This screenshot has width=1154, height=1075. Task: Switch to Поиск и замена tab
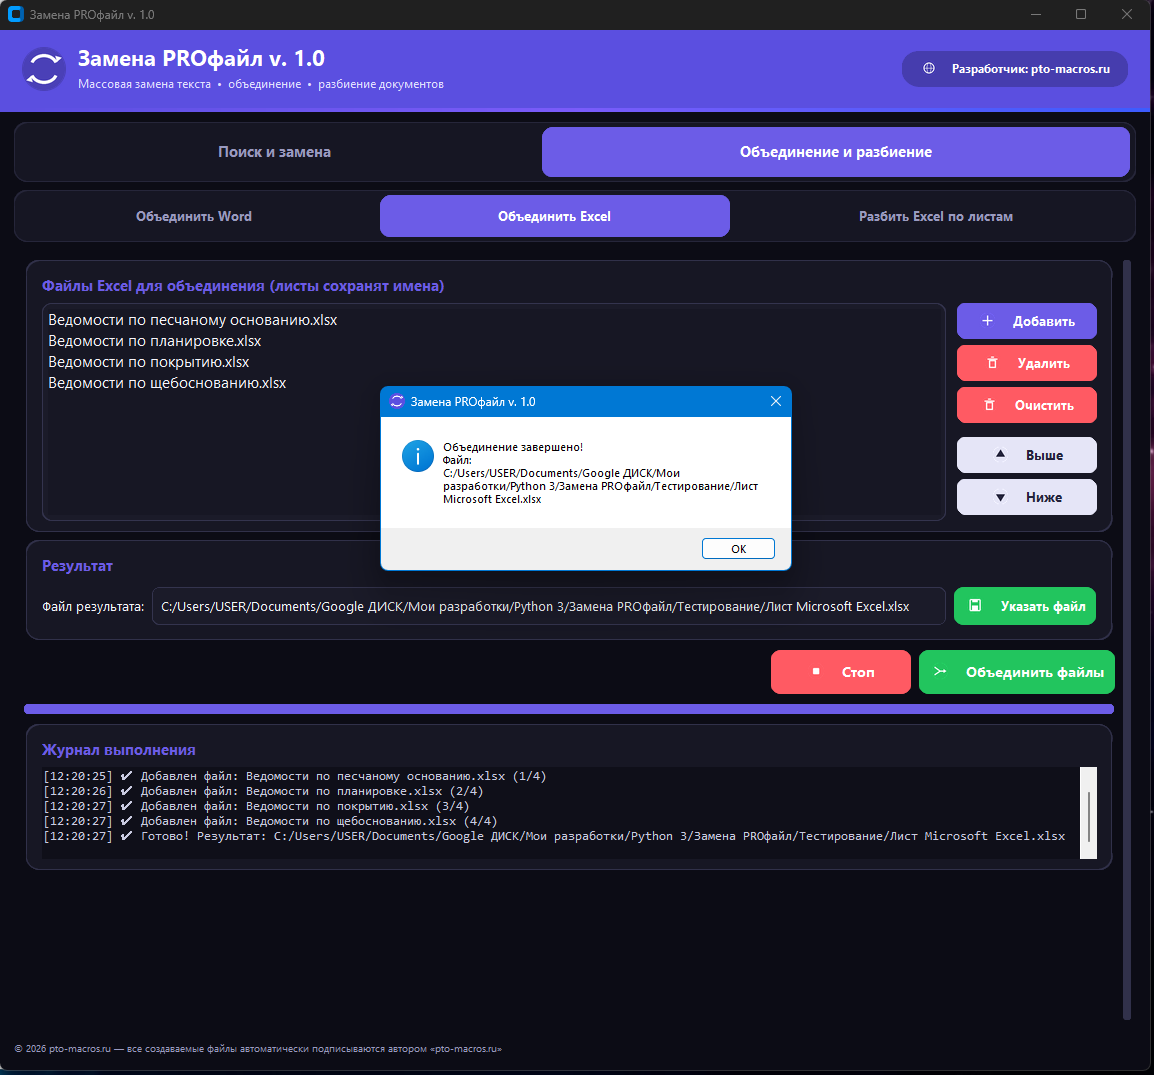pos(275,152)
